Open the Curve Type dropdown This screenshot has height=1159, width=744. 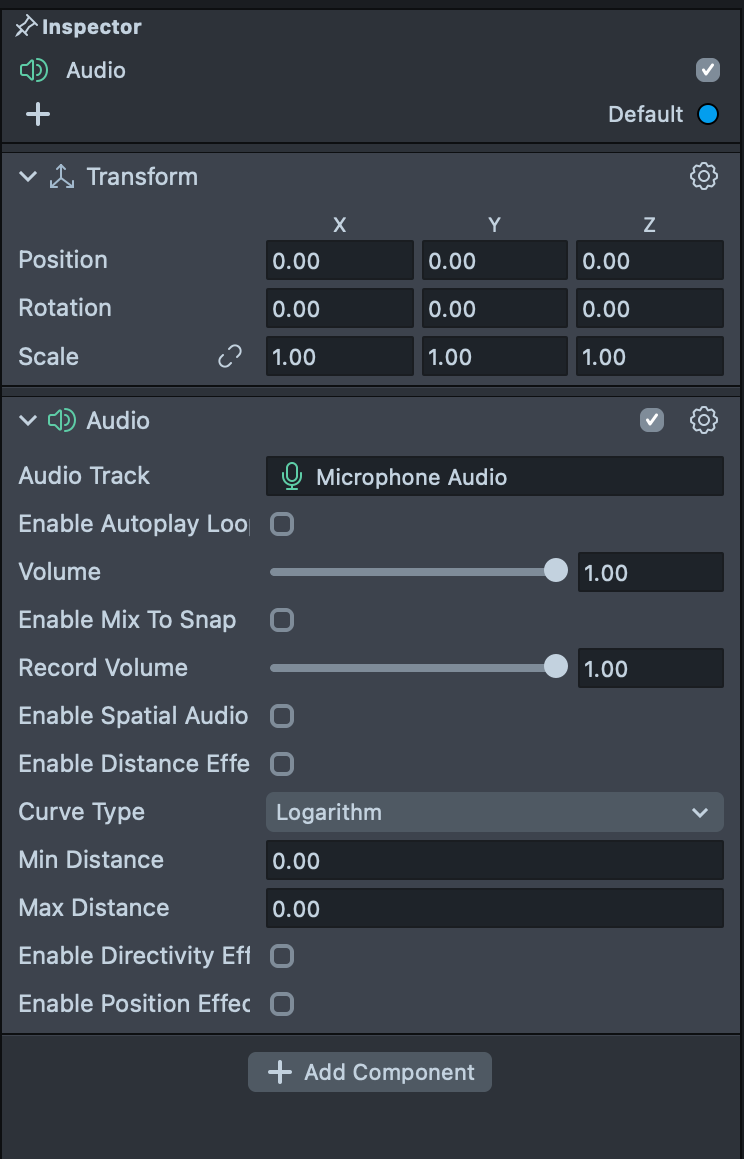494,812
